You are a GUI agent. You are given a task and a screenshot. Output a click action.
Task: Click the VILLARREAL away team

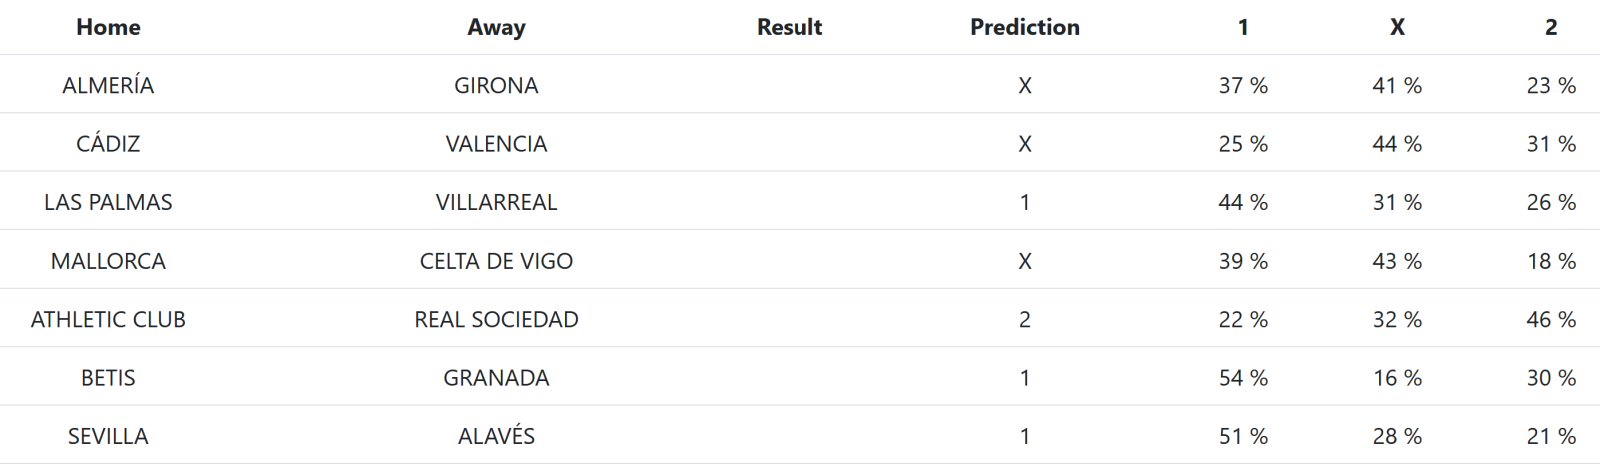496,202
